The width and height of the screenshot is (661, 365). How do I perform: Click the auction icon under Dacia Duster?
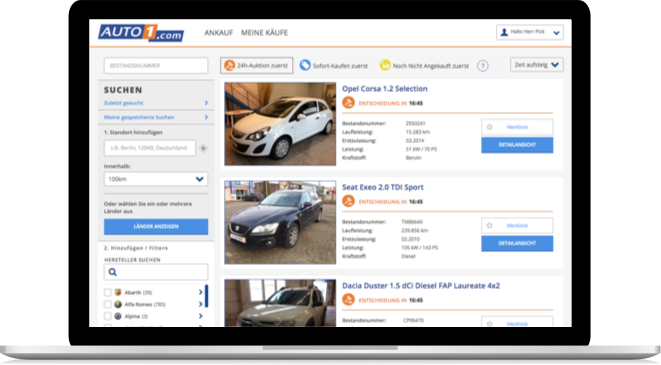coord(348,300)
